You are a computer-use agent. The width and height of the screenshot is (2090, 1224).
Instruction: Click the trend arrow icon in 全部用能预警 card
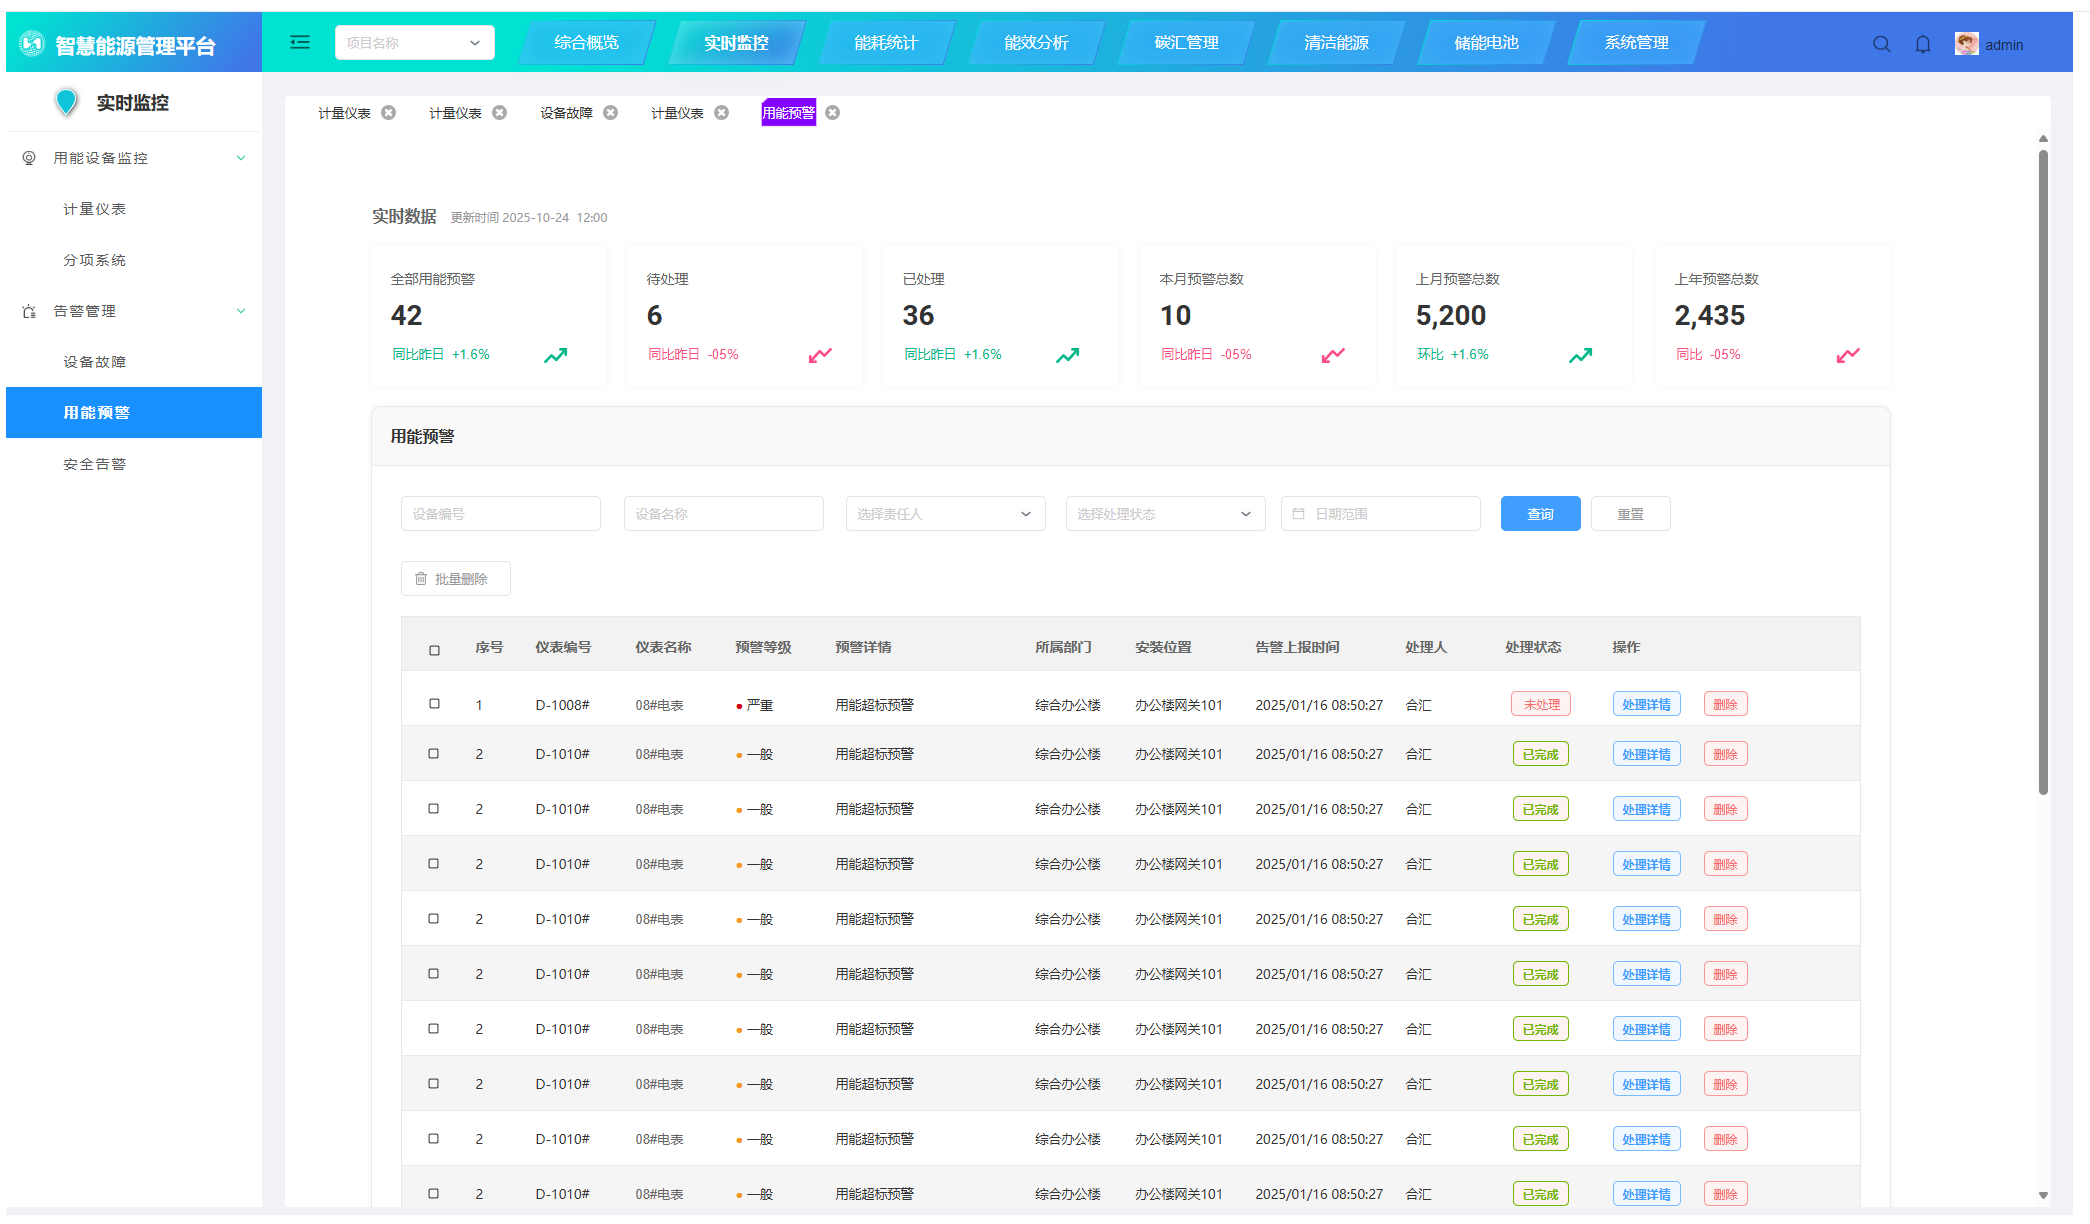[556, 355]
